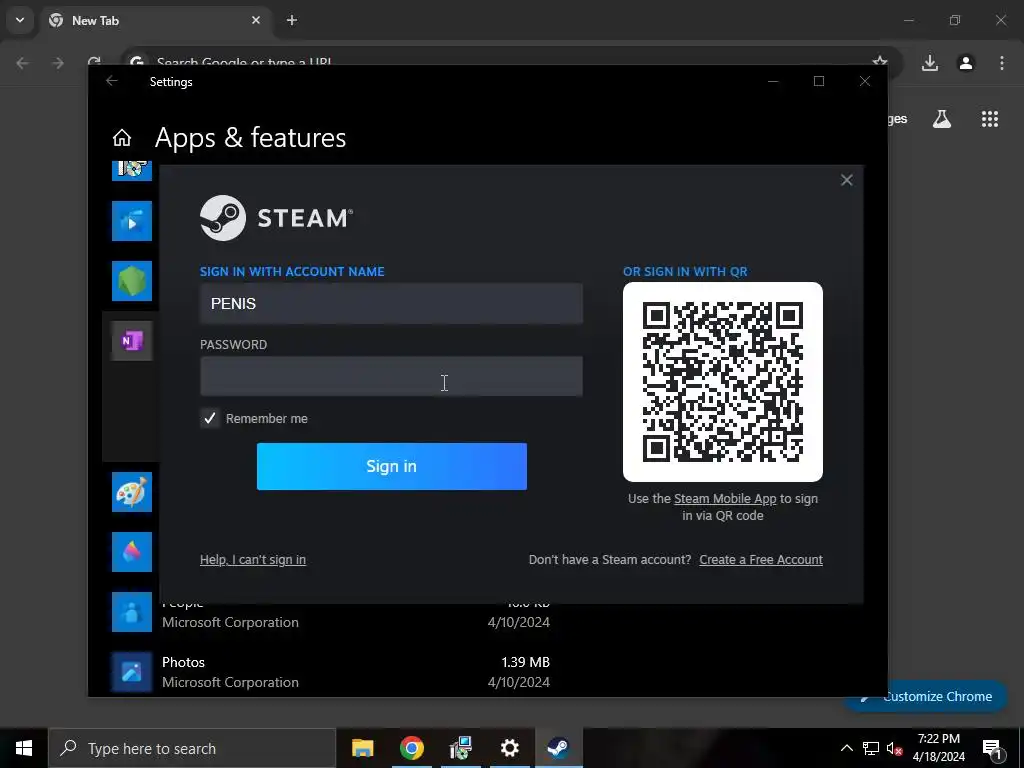The image size is (1024, 768).
Task: Go back in Settings window
Action: pos(112,81)
